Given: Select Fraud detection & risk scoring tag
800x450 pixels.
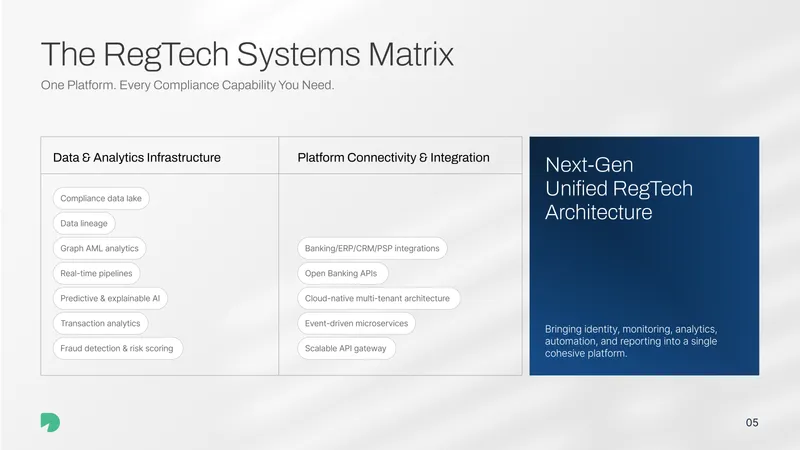Looking at the screenshot, I should tap(117, 348).
